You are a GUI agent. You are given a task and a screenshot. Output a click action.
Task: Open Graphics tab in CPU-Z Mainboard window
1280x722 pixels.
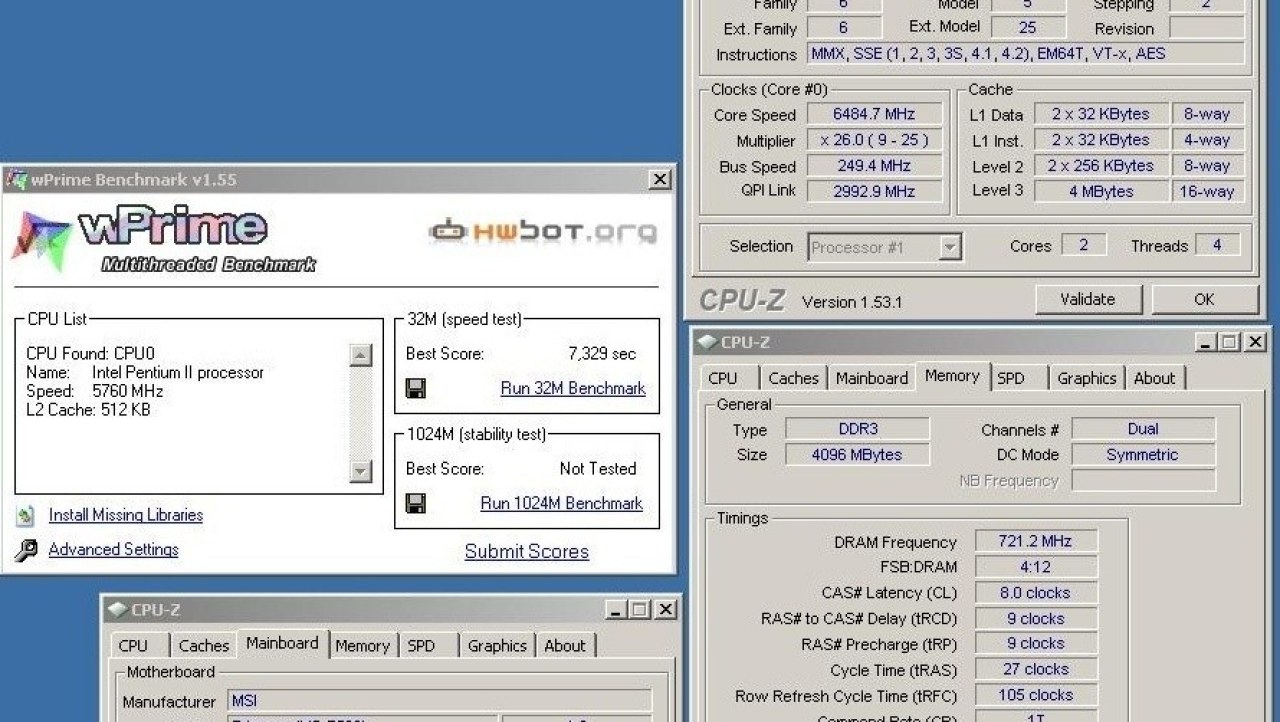pos(497,646)
